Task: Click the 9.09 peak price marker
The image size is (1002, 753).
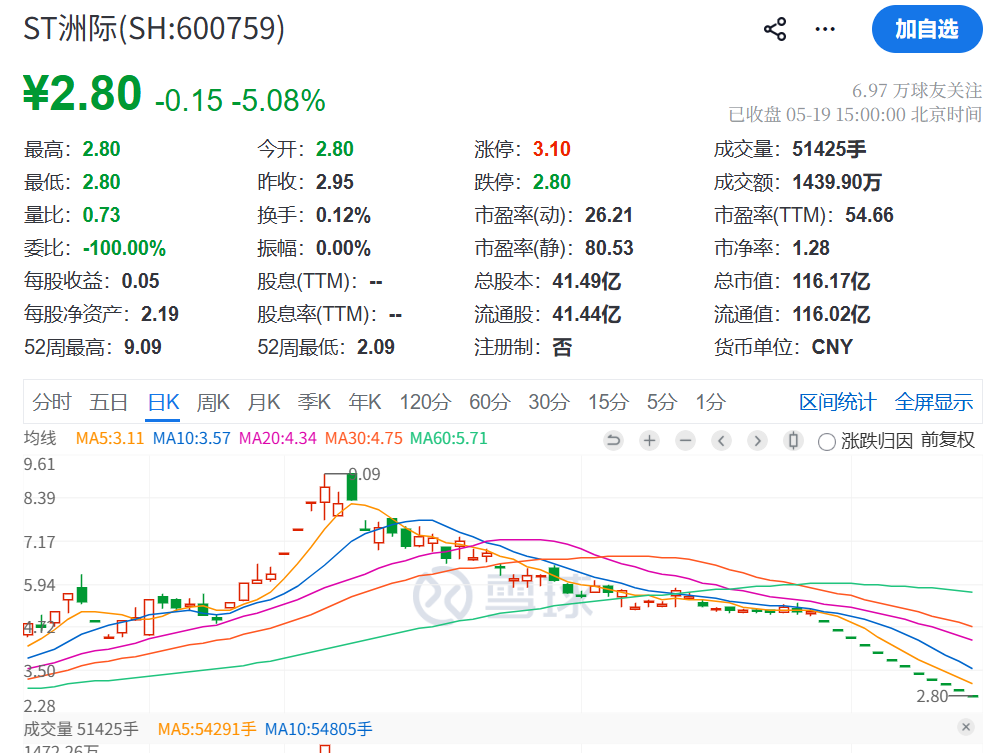Action: 364,474
